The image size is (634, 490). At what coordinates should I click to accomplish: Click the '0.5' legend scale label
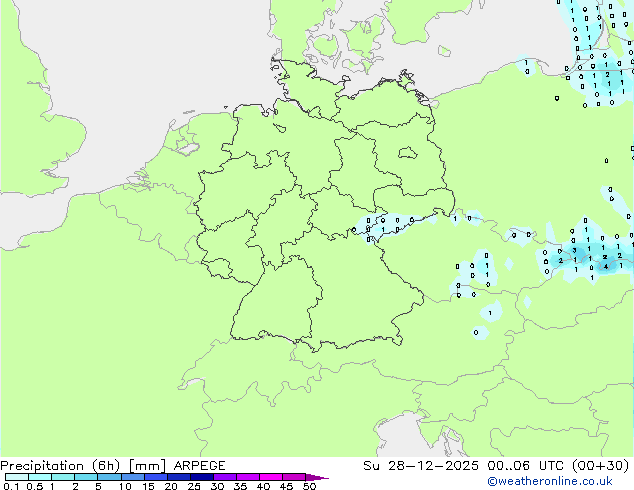tap(35, 486)
